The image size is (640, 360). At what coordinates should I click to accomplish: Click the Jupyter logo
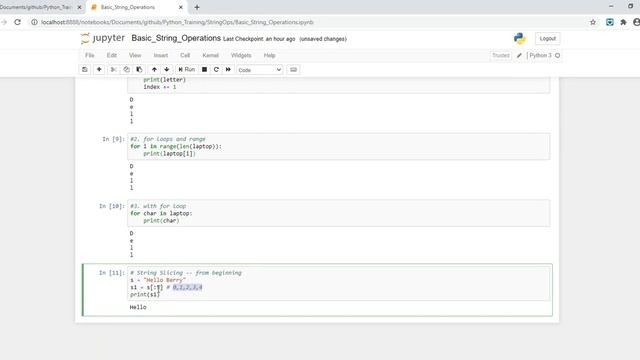tap(102, 38)
